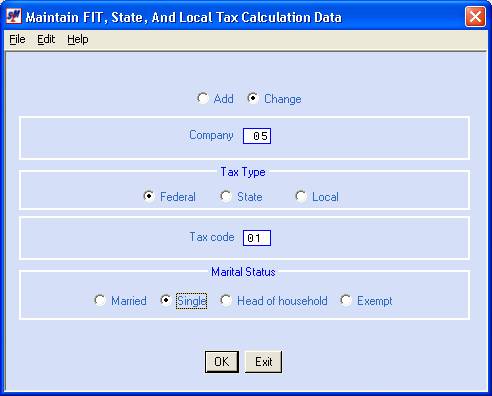The width and height of the screenshot is (492, 396).
Task: Click the Single option text label
Action: click(192, 301)
